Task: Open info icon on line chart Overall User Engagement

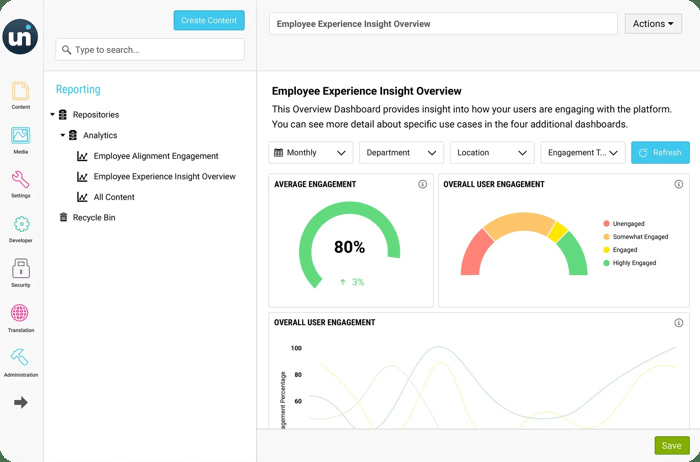Action: (679, 322)
